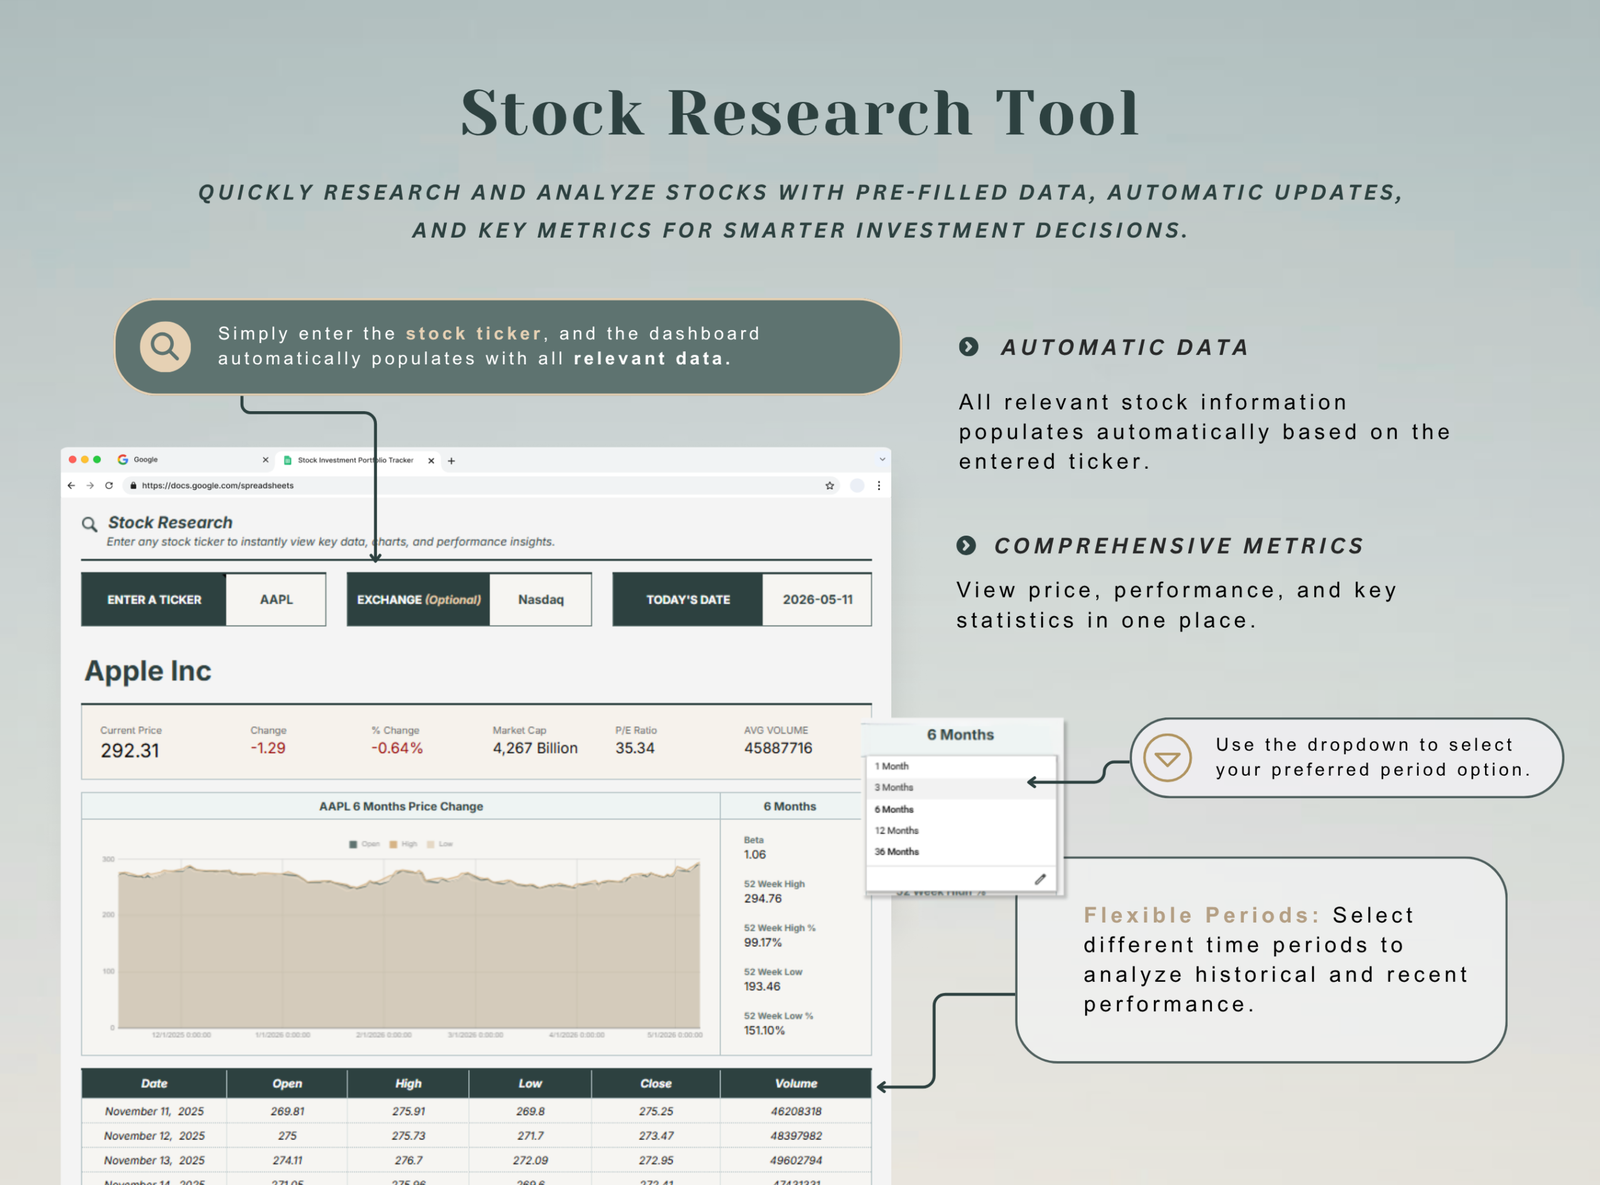Click the AAPL 6 Months Price Change chart title
Screen dimensions: 1600x1185
click(401, 806)
